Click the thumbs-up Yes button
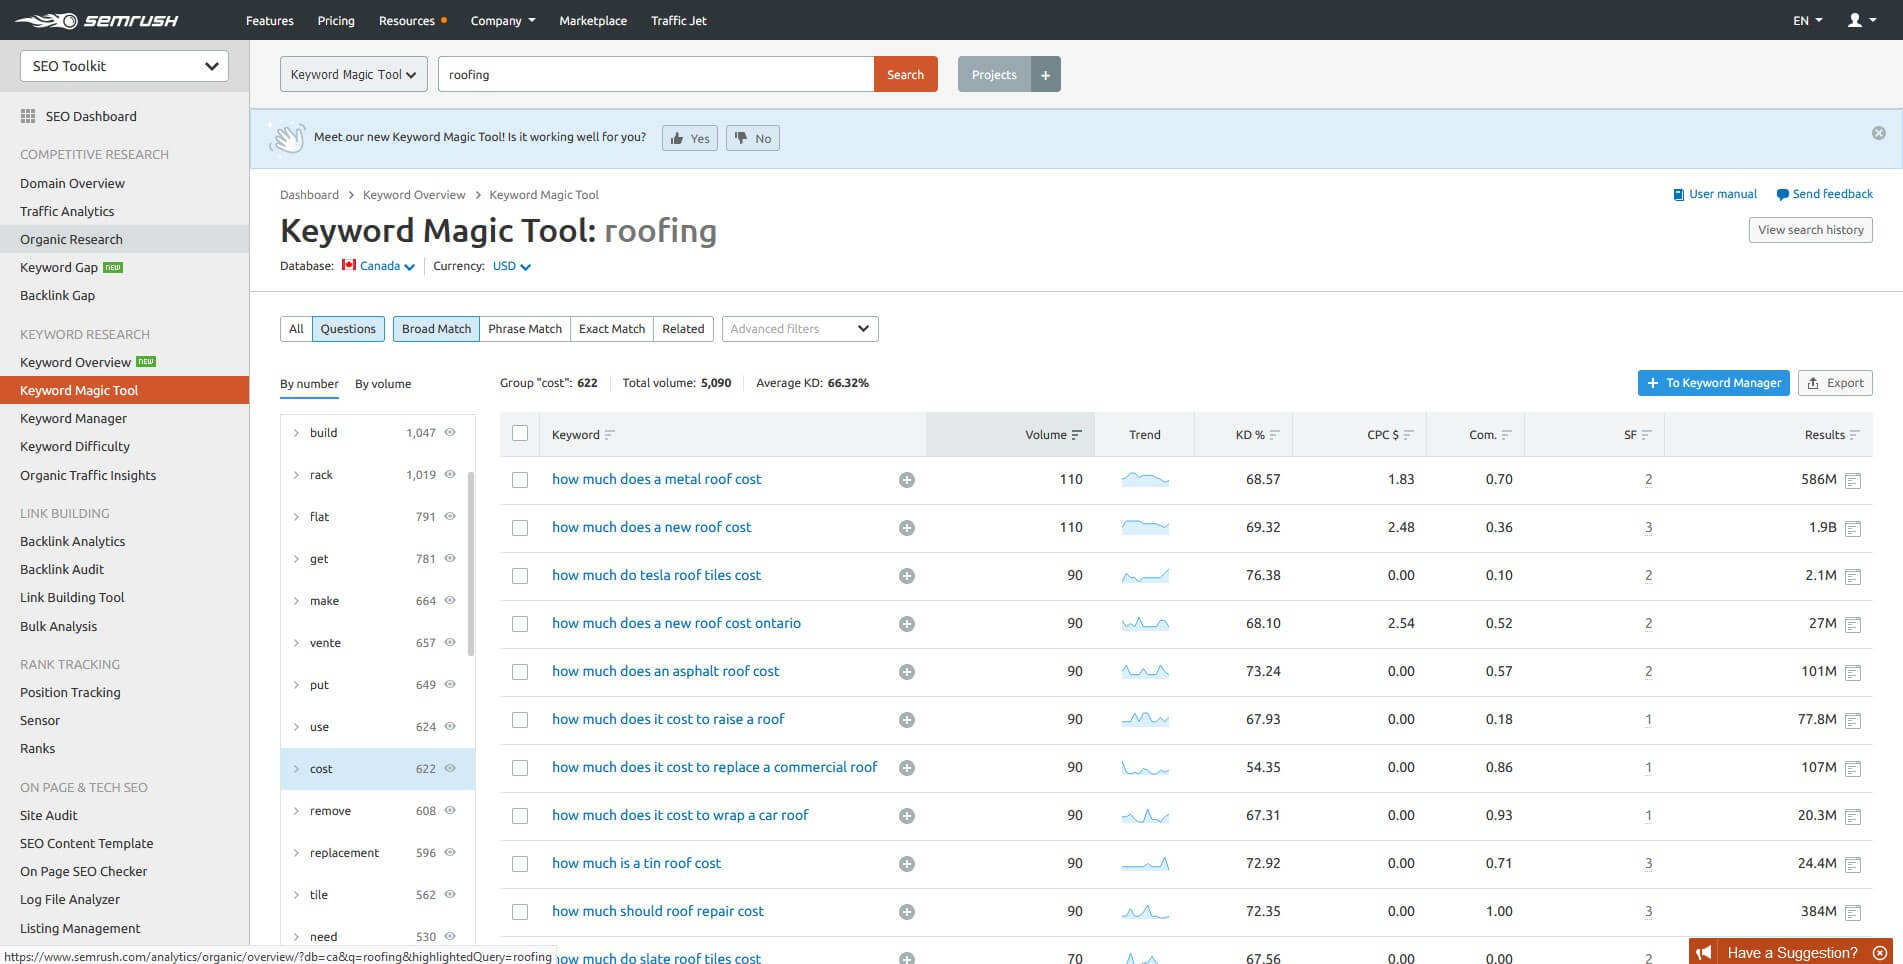The width and height of the screenshot is (1903, 964). point(690,138)
